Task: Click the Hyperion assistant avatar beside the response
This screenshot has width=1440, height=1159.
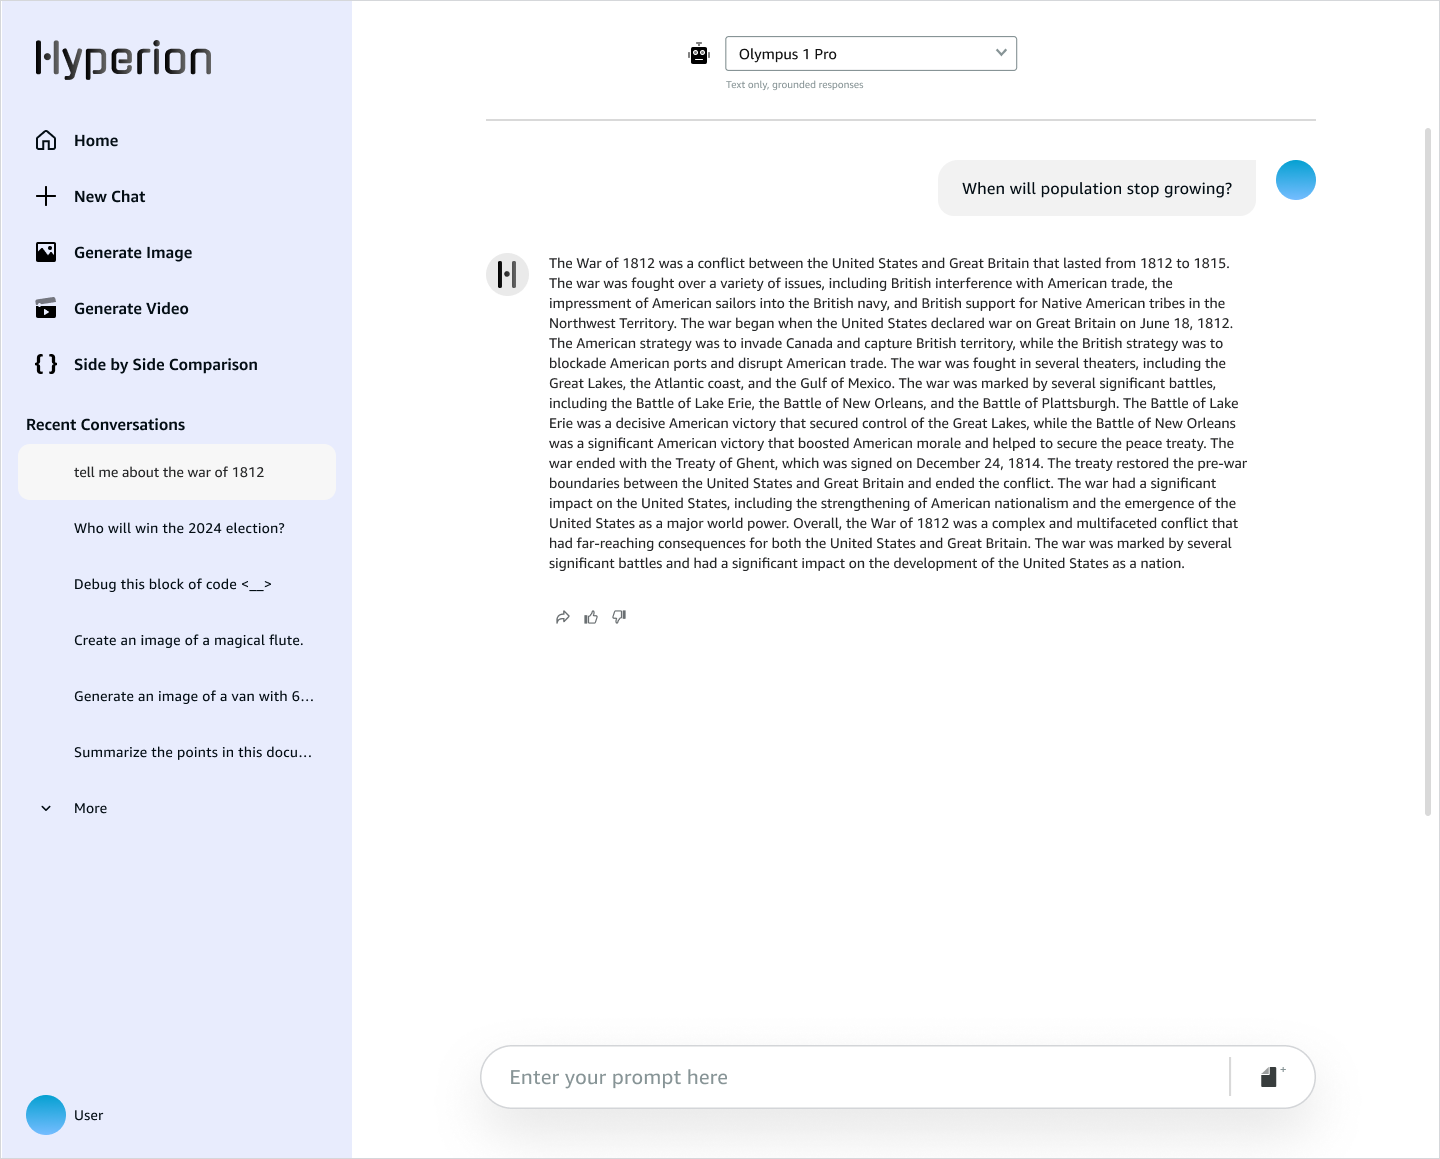Action: (507, 274)
